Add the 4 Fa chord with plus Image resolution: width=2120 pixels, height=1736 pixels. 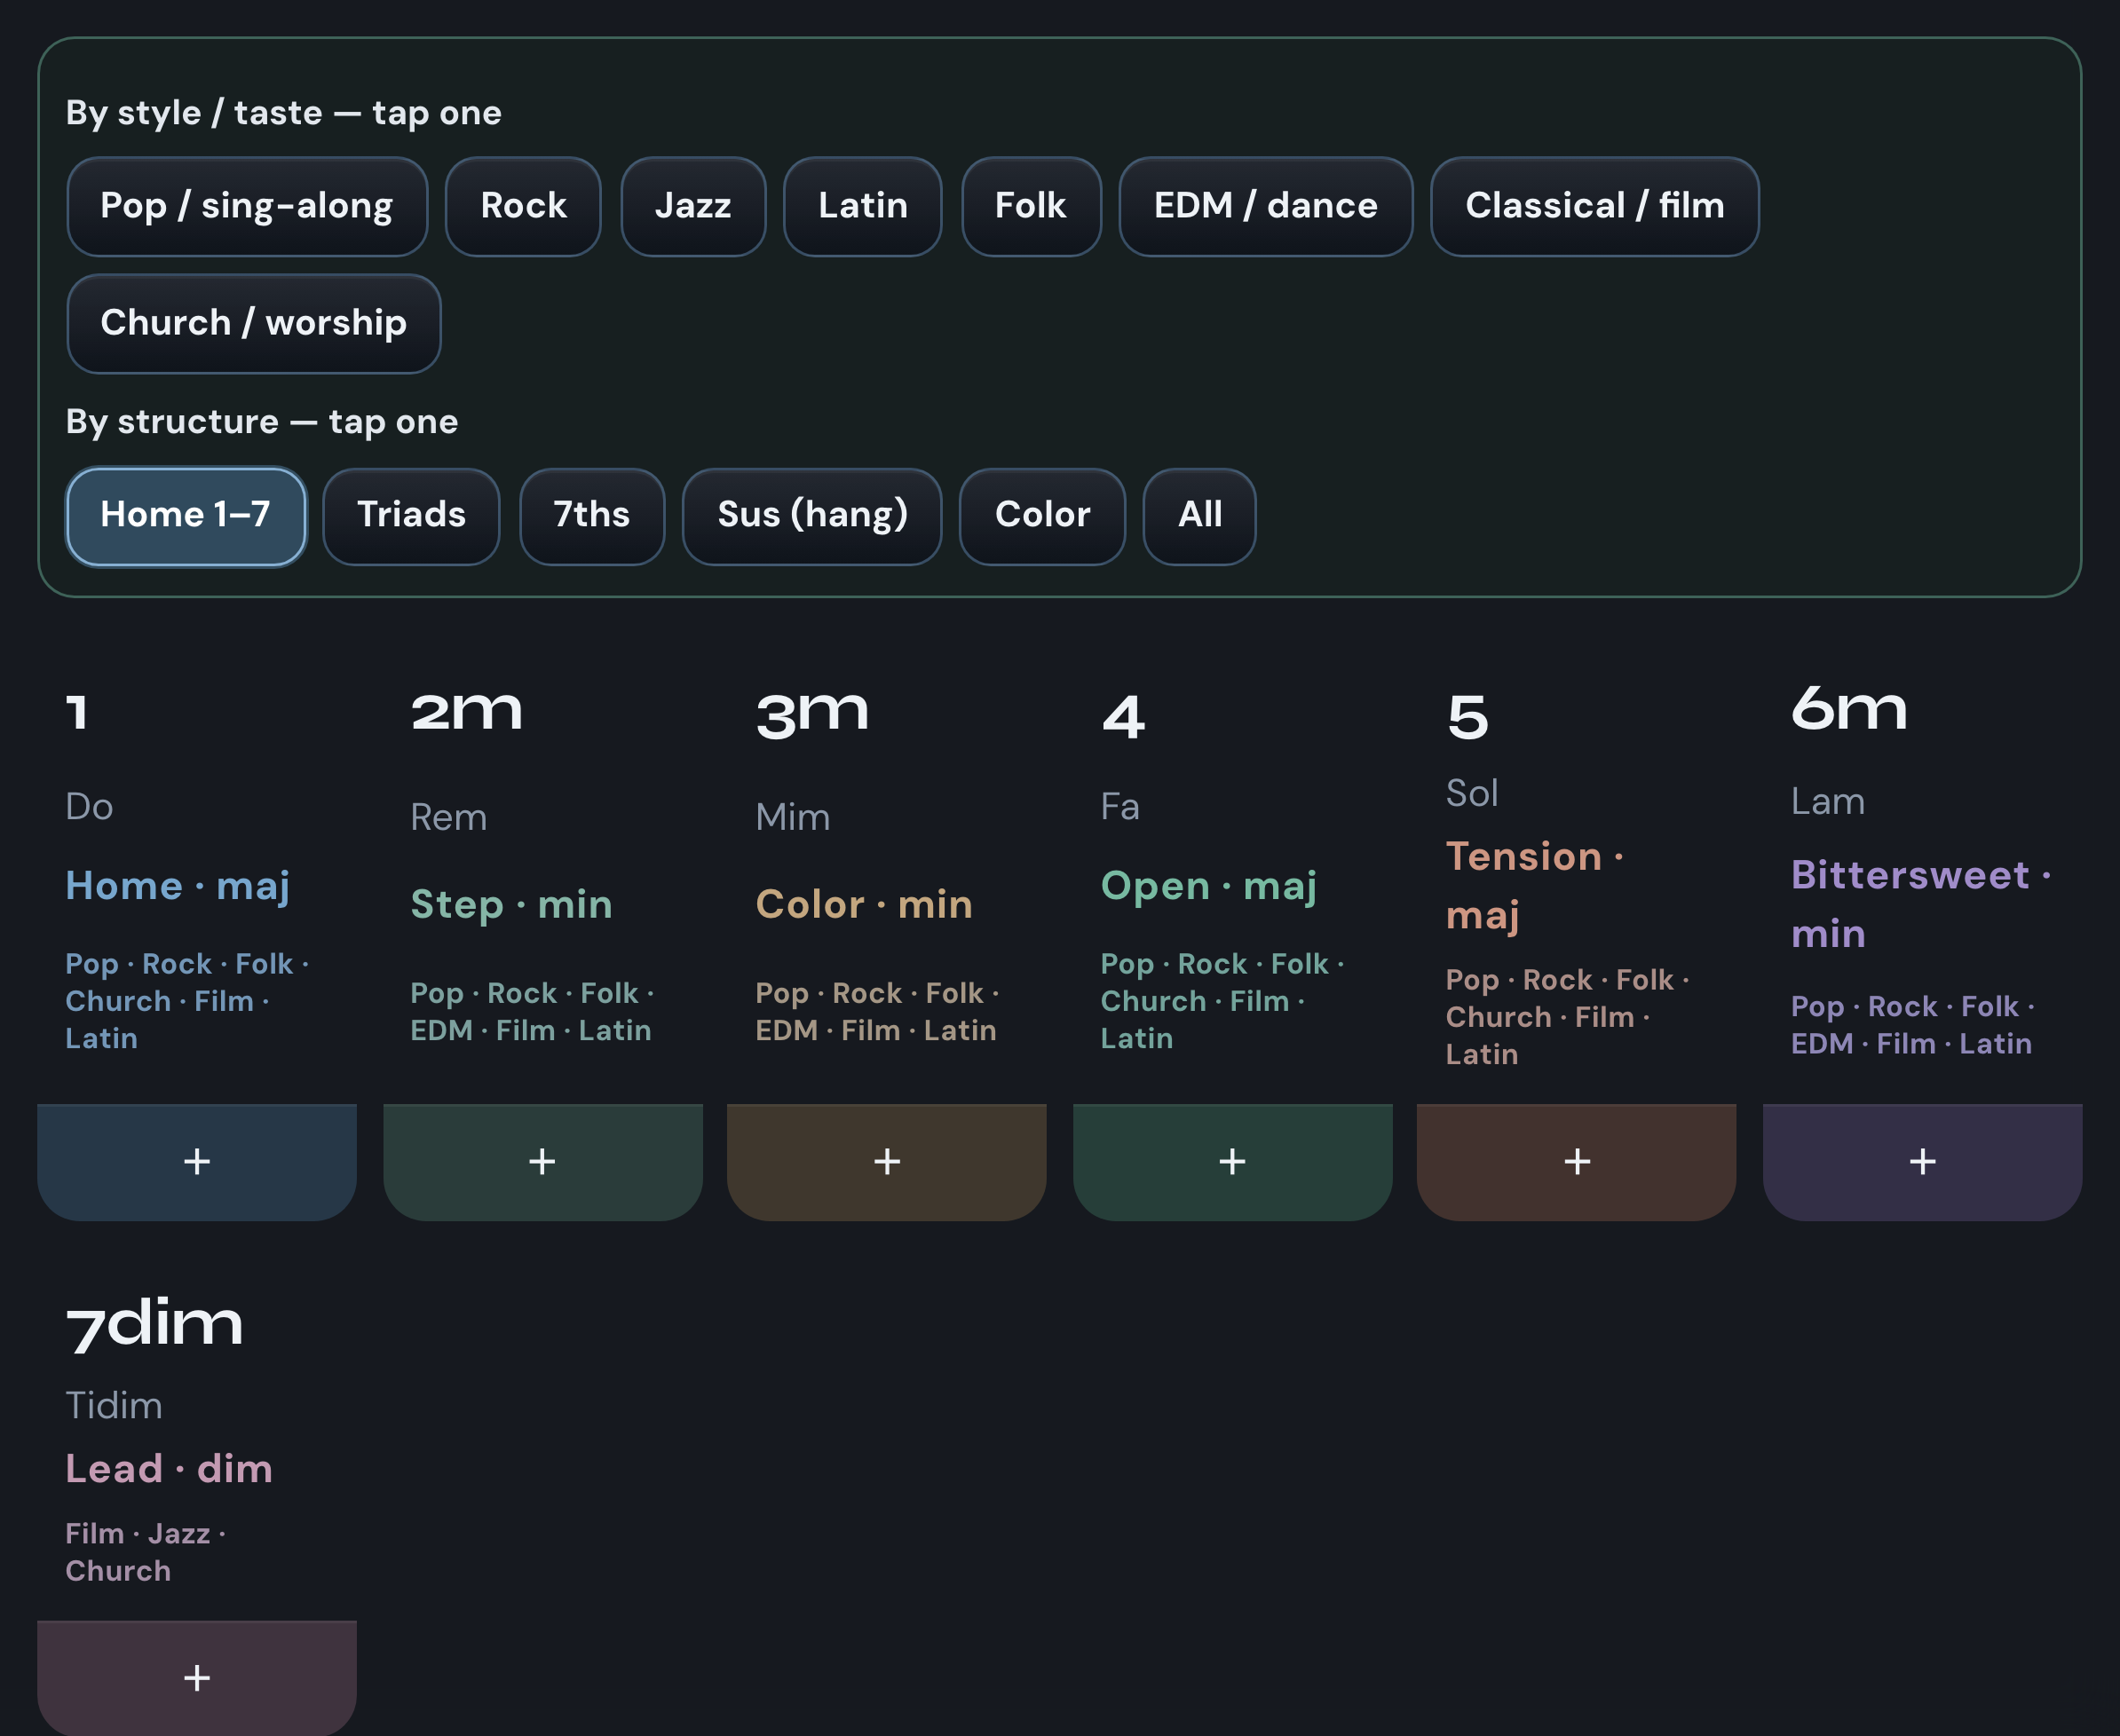[1233, 1161]
